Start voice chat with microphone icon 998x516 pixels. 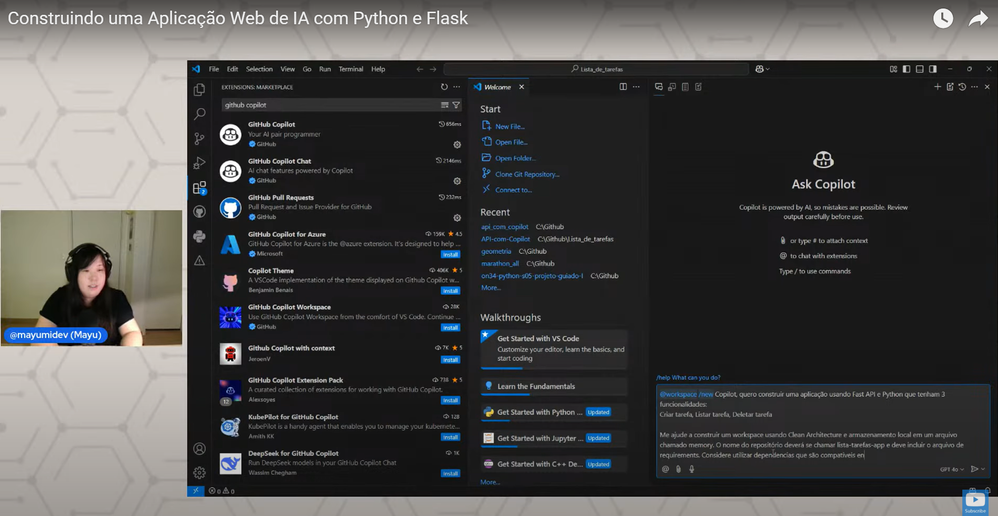(x=692, y=469)
